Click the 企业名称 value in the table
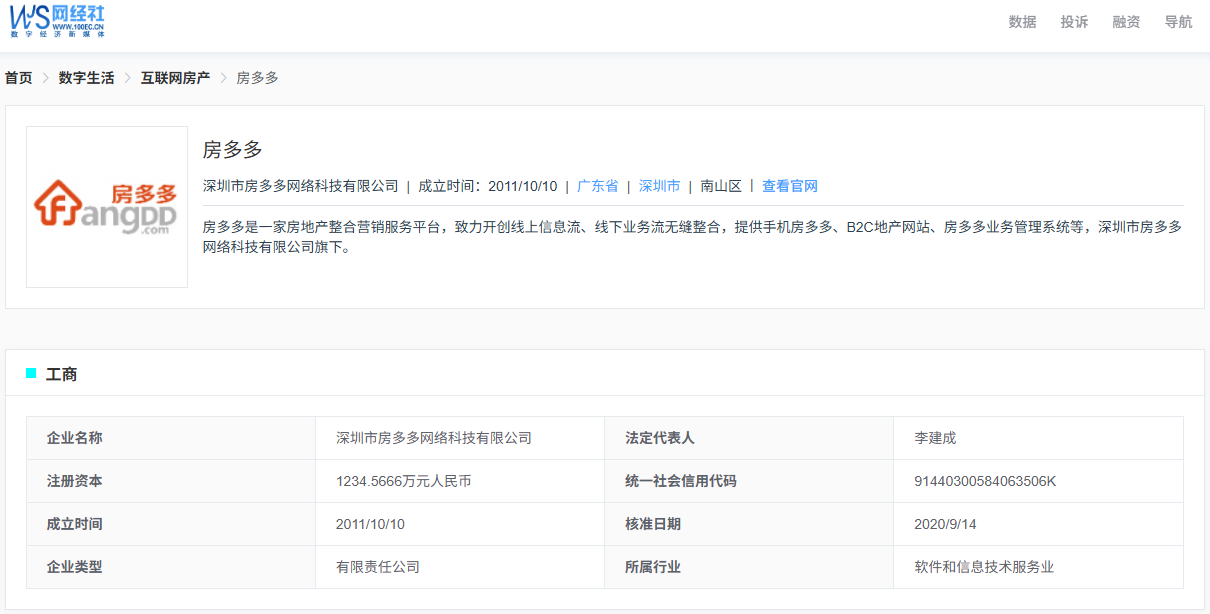 434,438
